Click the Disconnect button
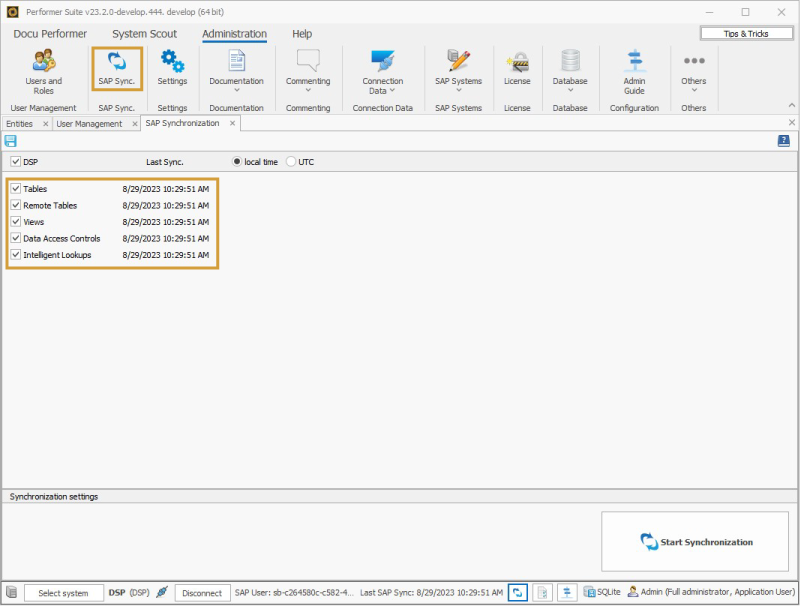Image resolution: width=800 pixels, height=606 pixels. point(202,593)
